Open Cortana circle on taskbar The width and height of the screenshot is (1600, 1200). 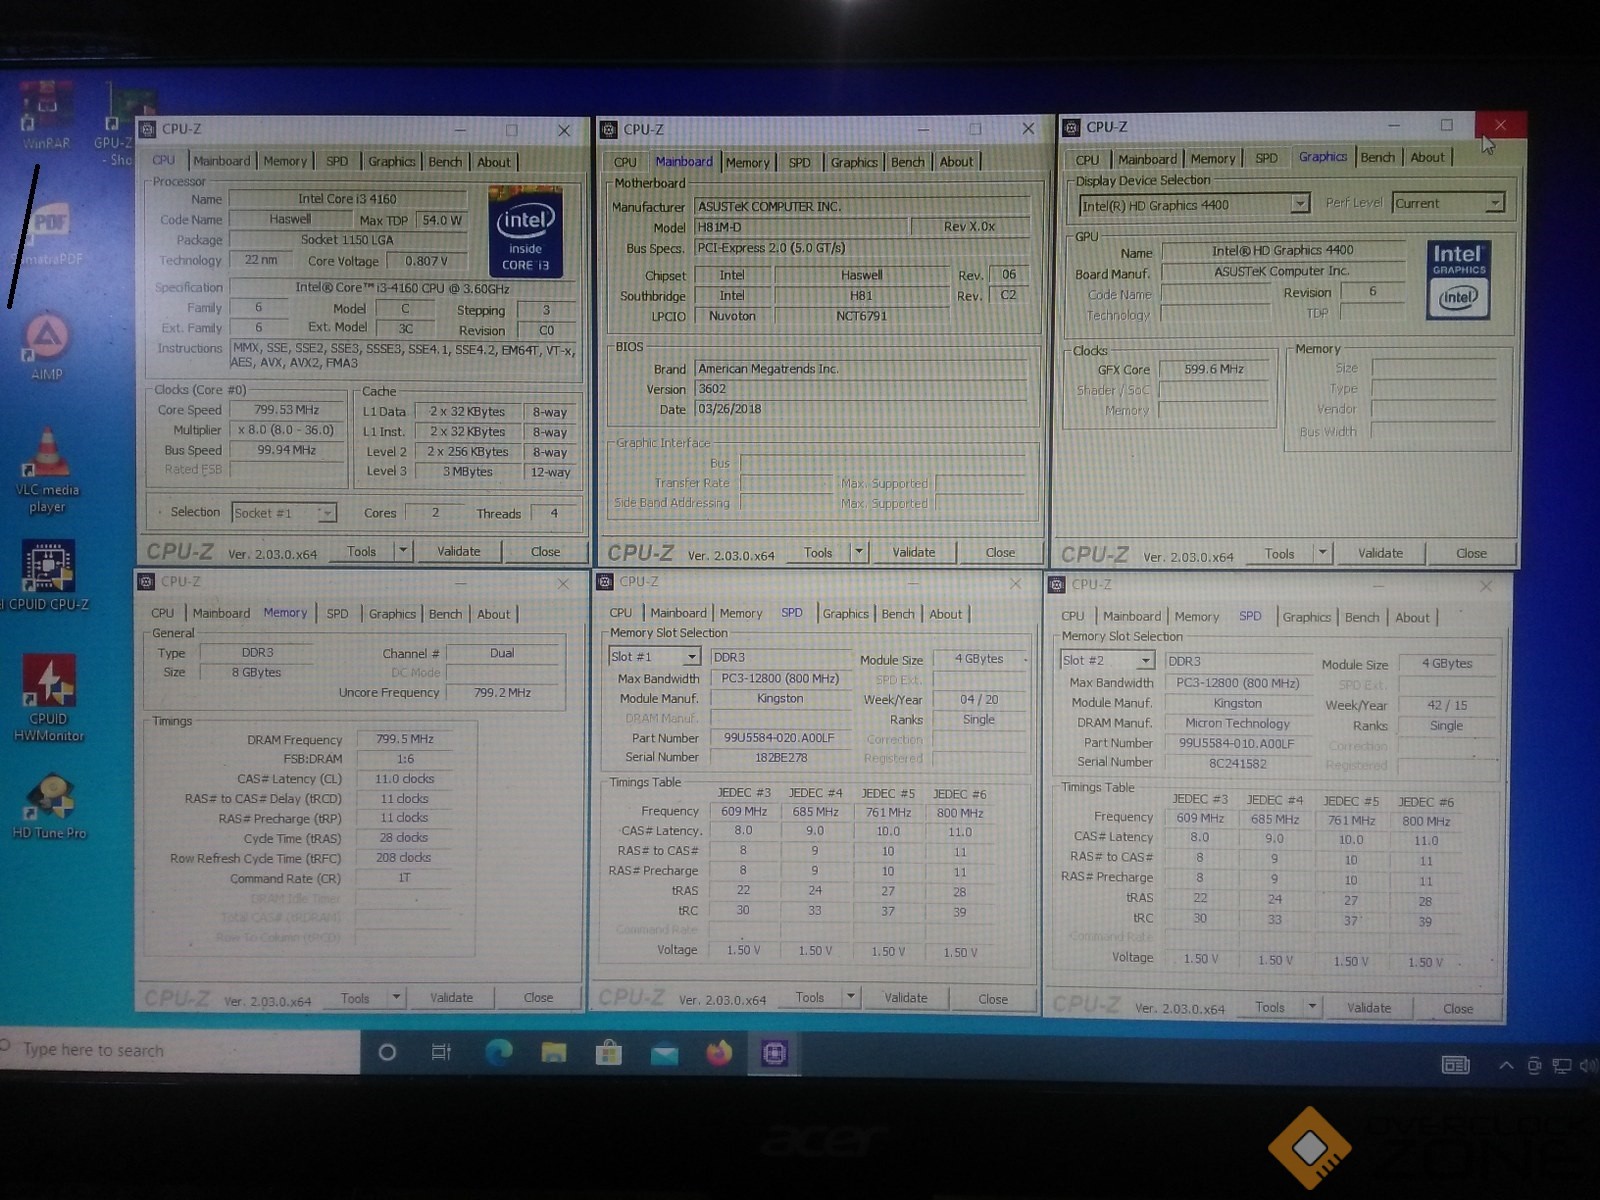coord(387,1052)
